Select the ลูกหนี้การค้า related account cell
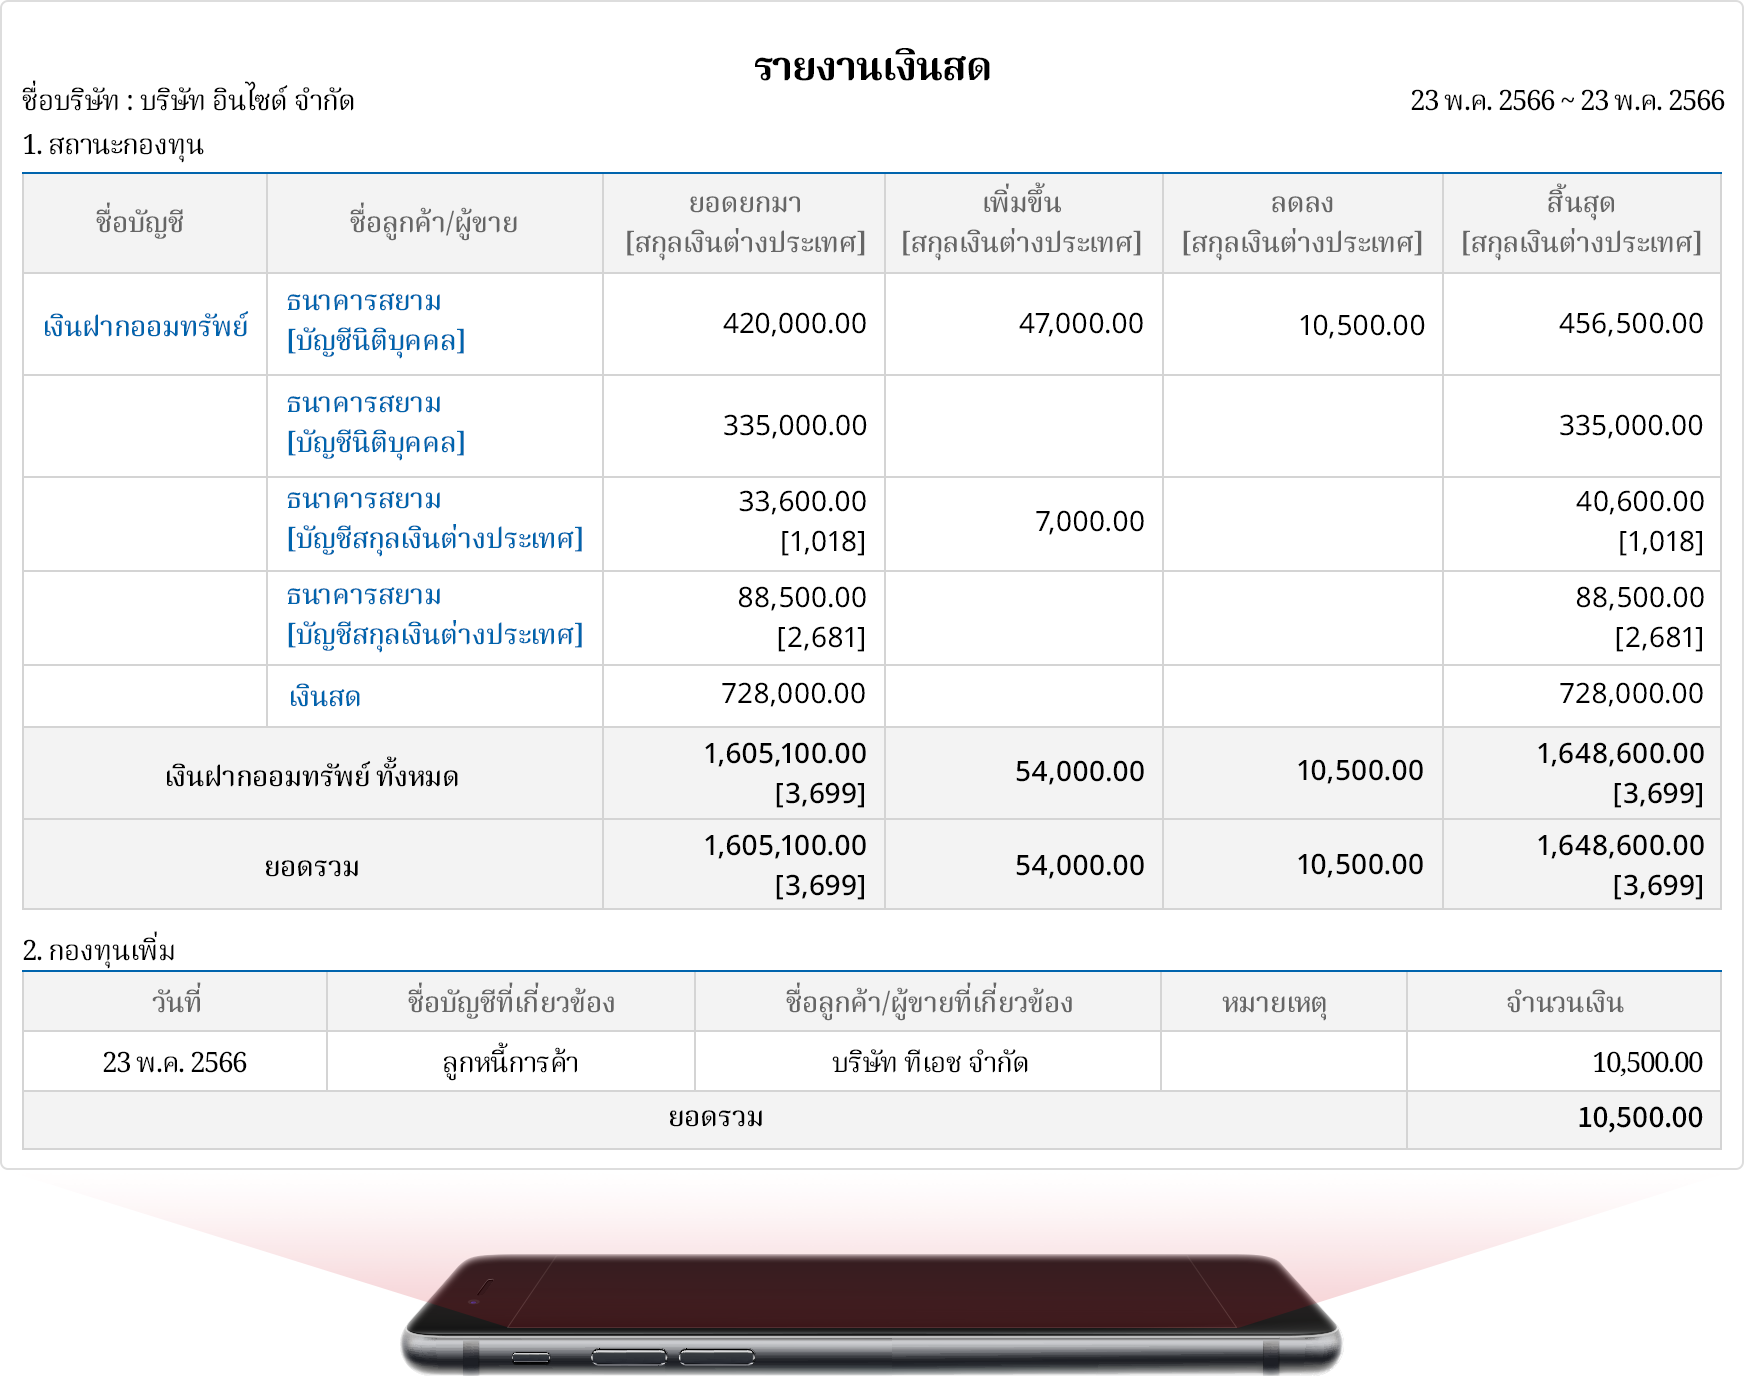The width and height of the screenshot is (1744, 1376). [510, 1062]
